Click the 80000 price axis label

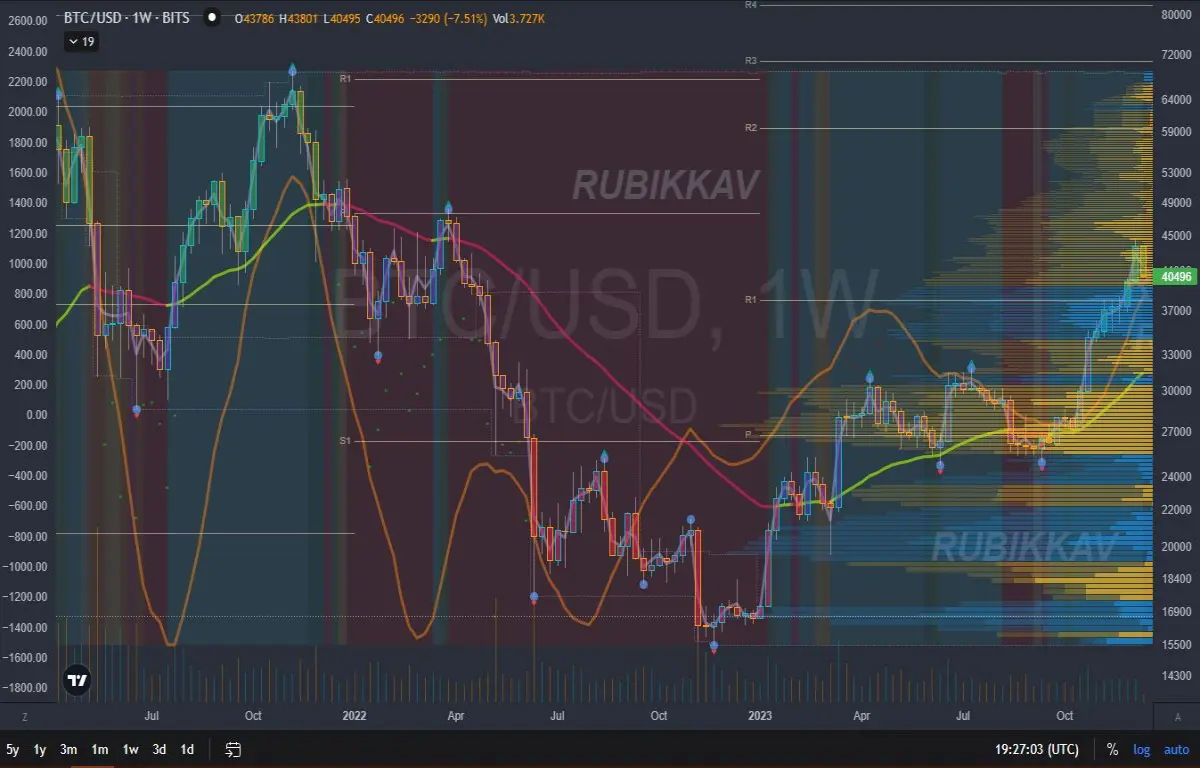pyautogui.click(x=1174, y=15)
